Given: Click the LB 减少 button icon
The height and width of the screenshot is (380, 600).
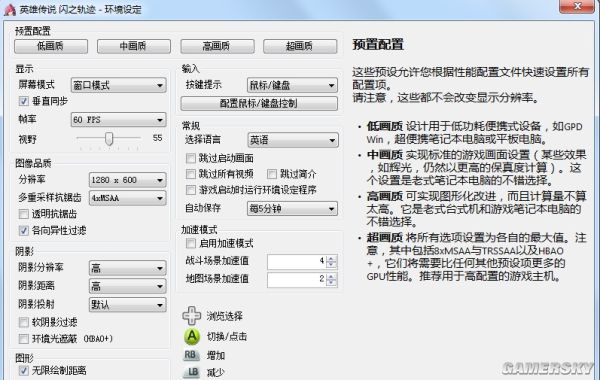Looking at the screenshot, I should point(191,372).
